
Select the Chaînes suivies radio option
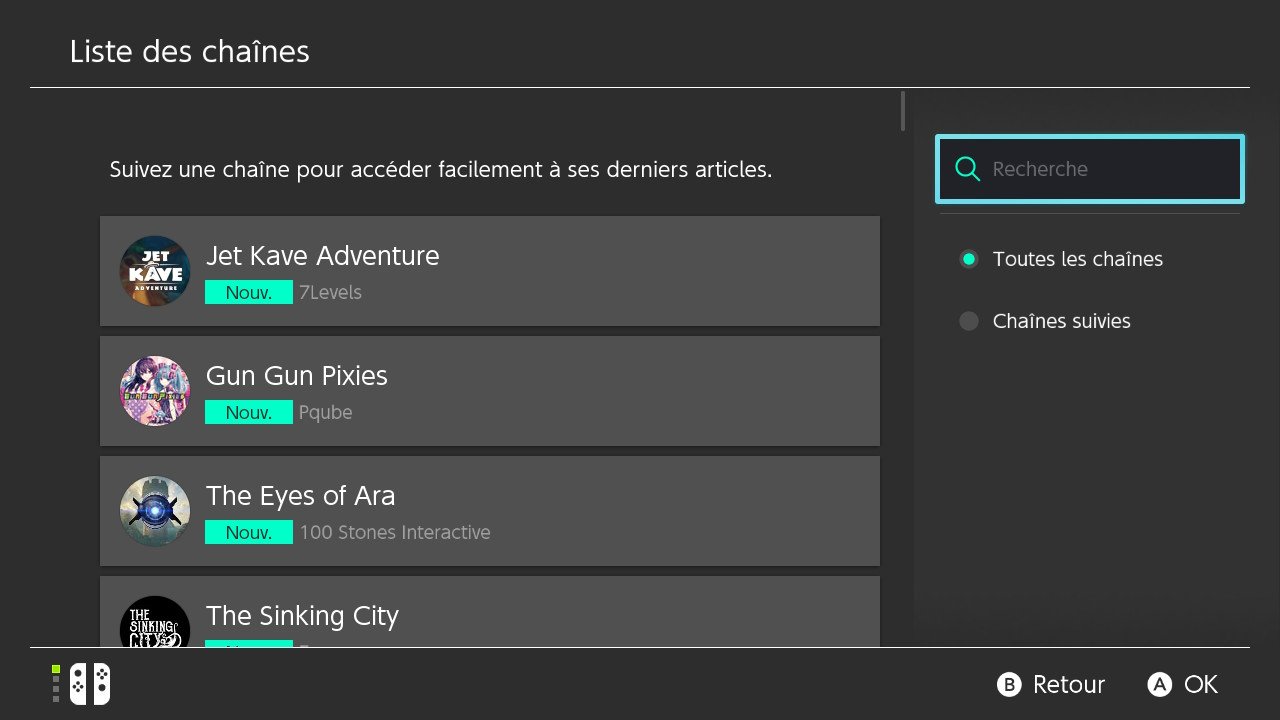pyautogui.click(x=1045, y=321)
